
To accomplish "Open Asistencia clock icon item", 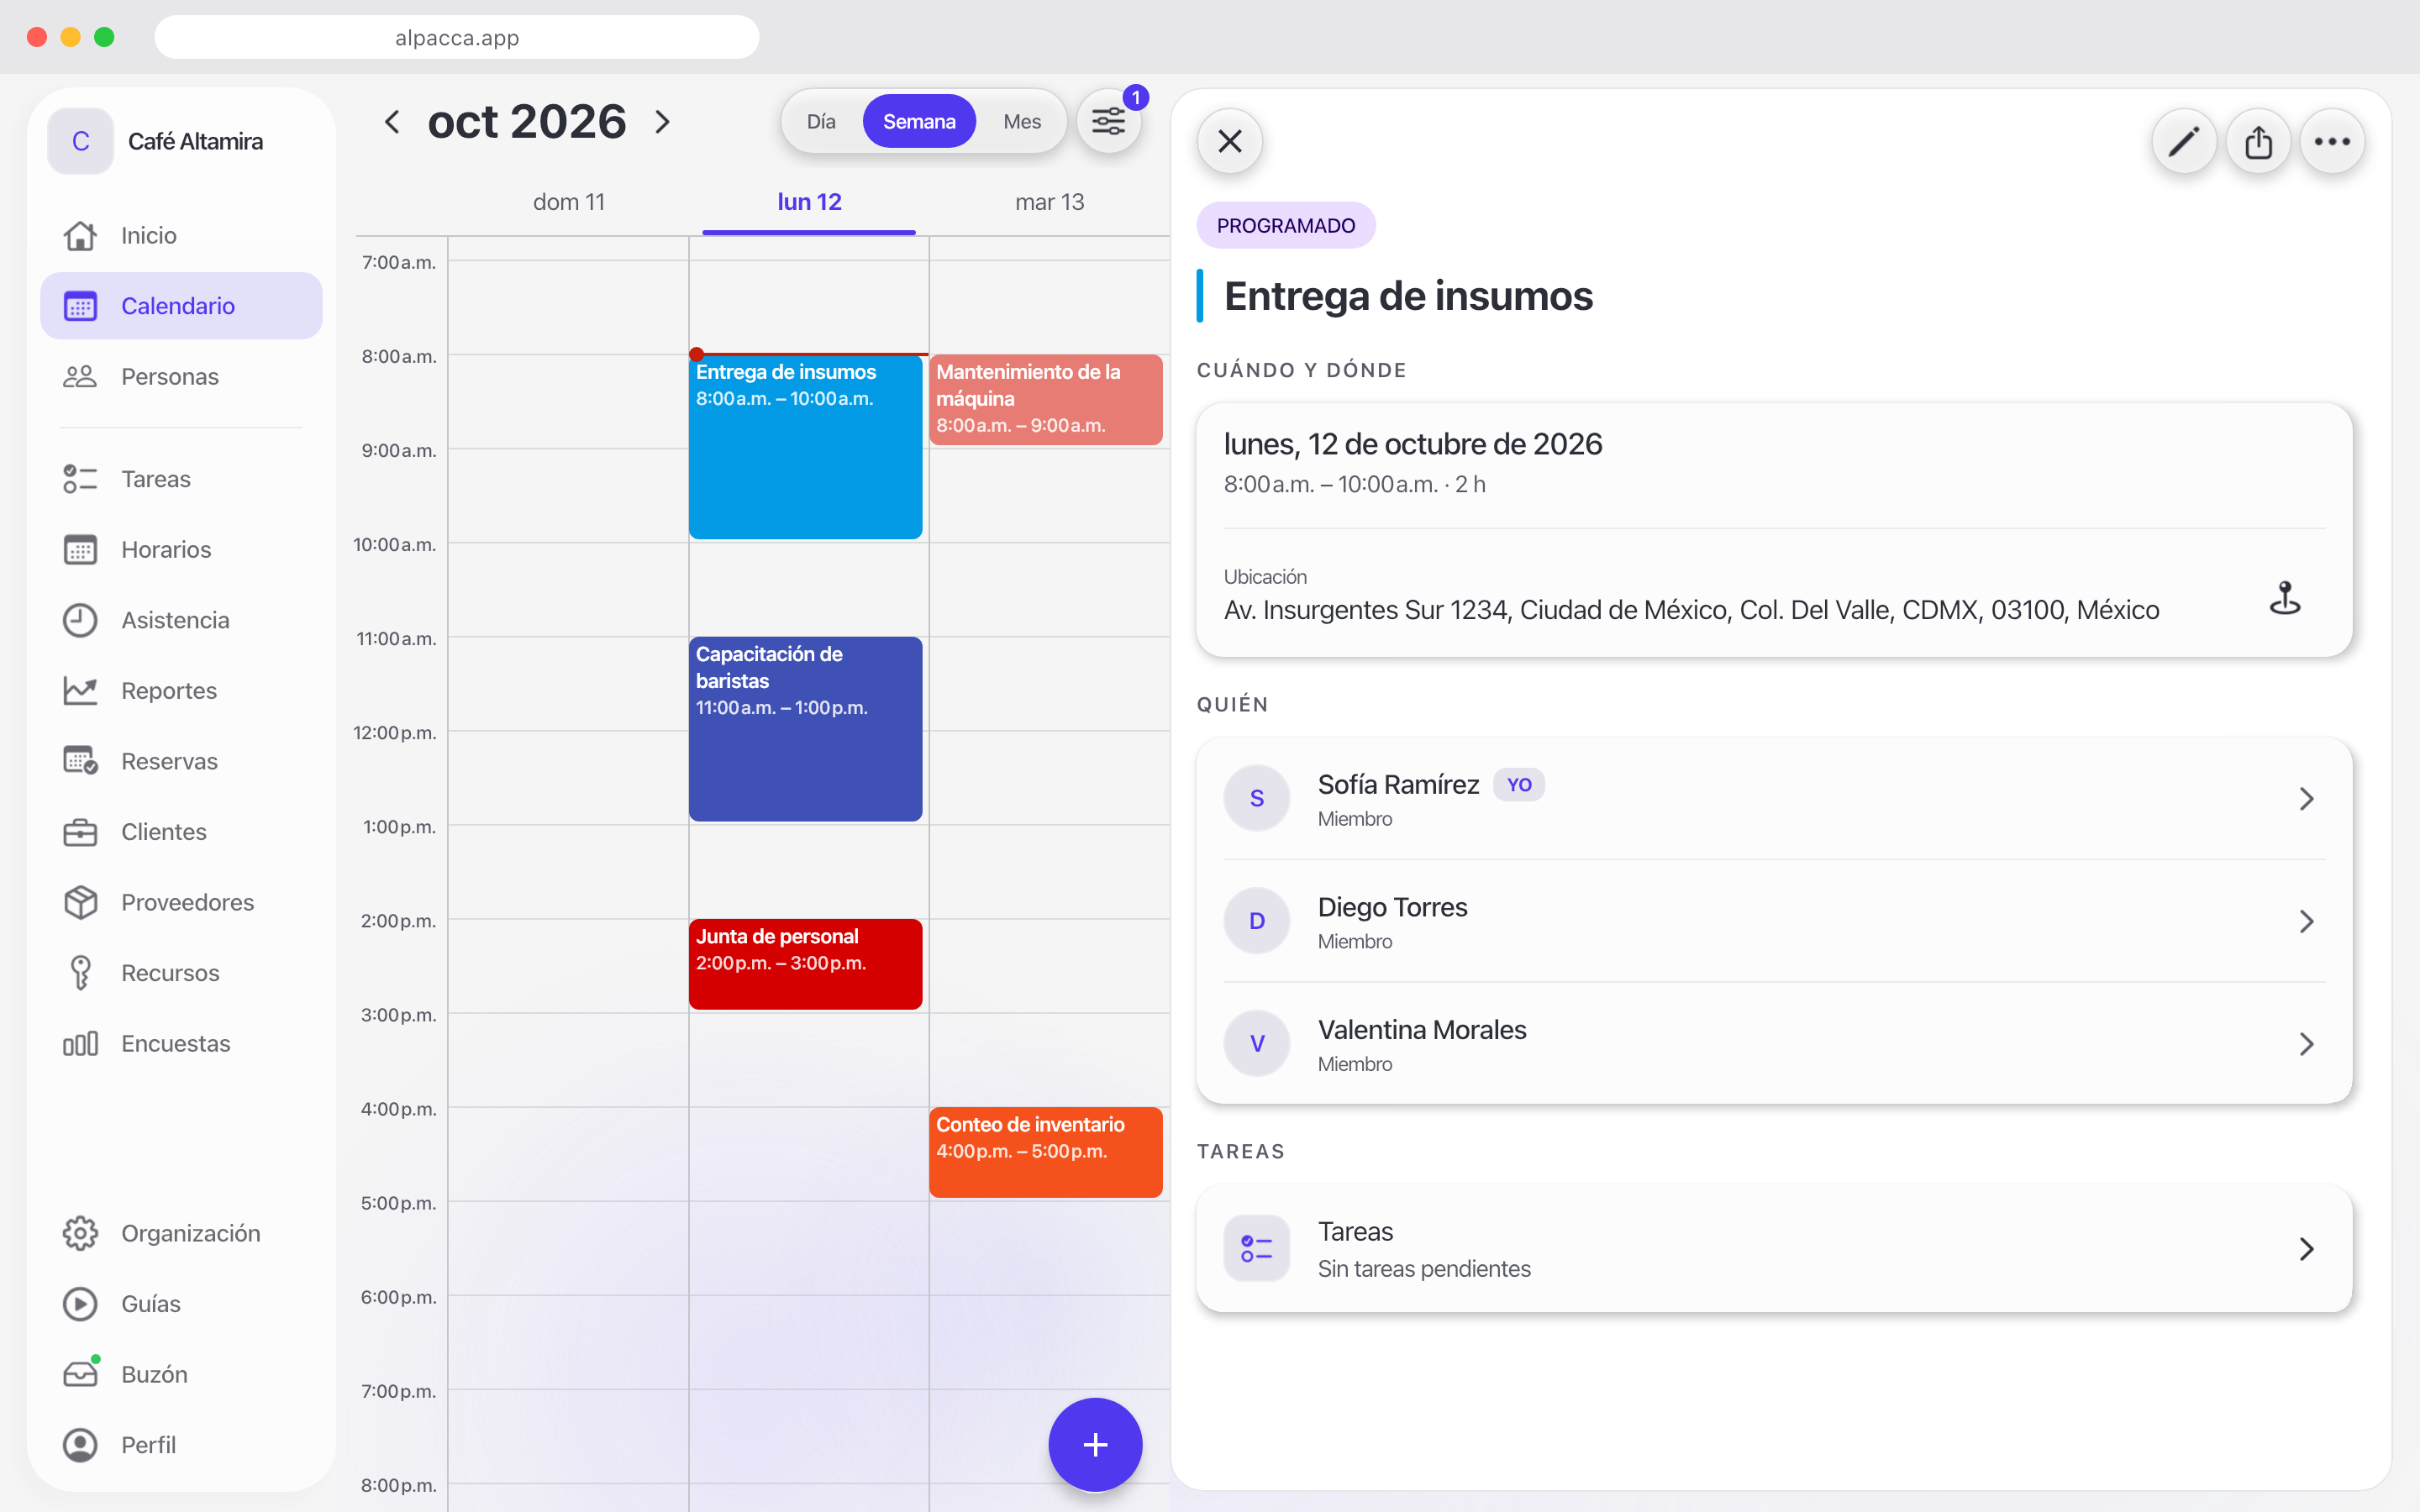I will click(181, 620).
